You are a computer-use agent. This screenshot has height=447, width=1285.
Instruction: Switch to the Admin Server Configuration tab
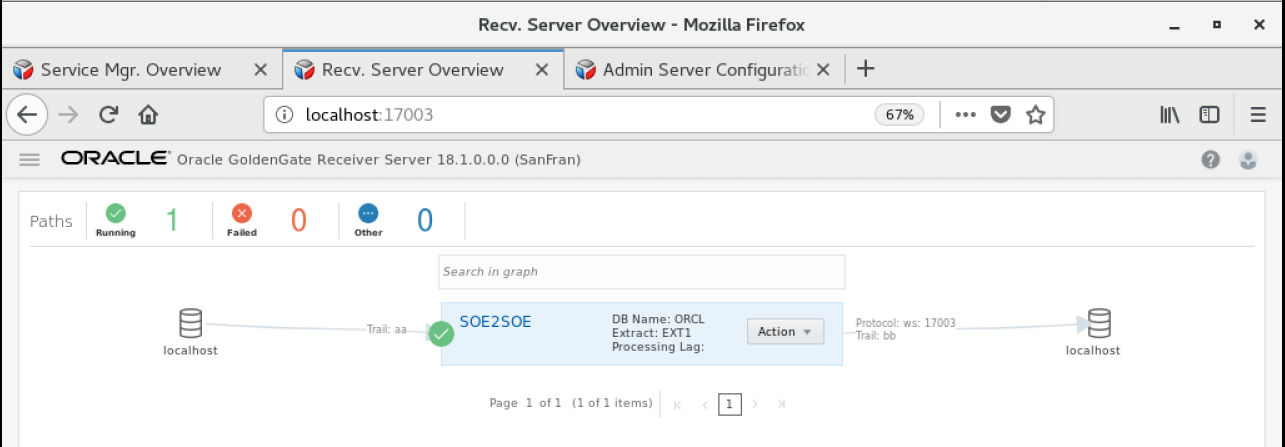point(704,70)
